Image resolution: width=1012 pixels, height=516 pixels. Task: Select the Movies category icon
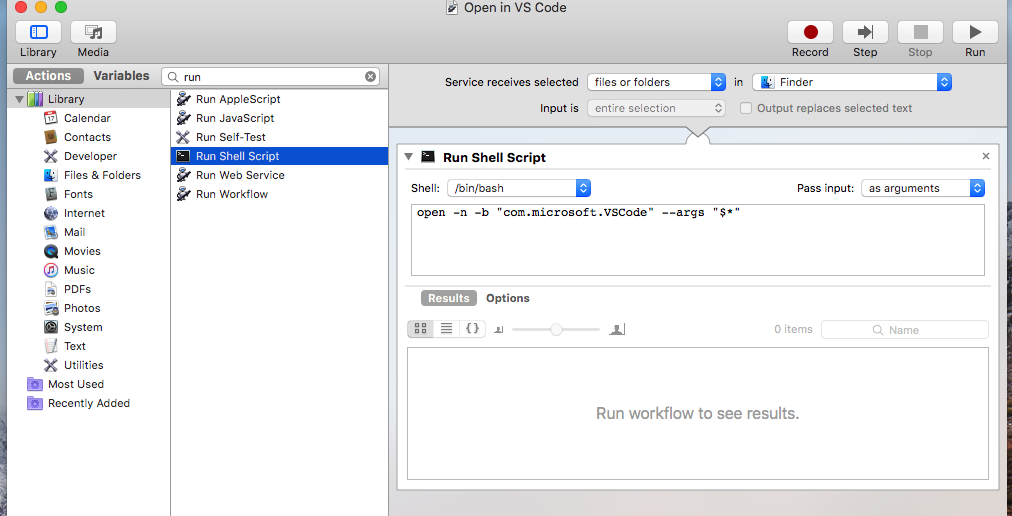click(x=51, y=251)
